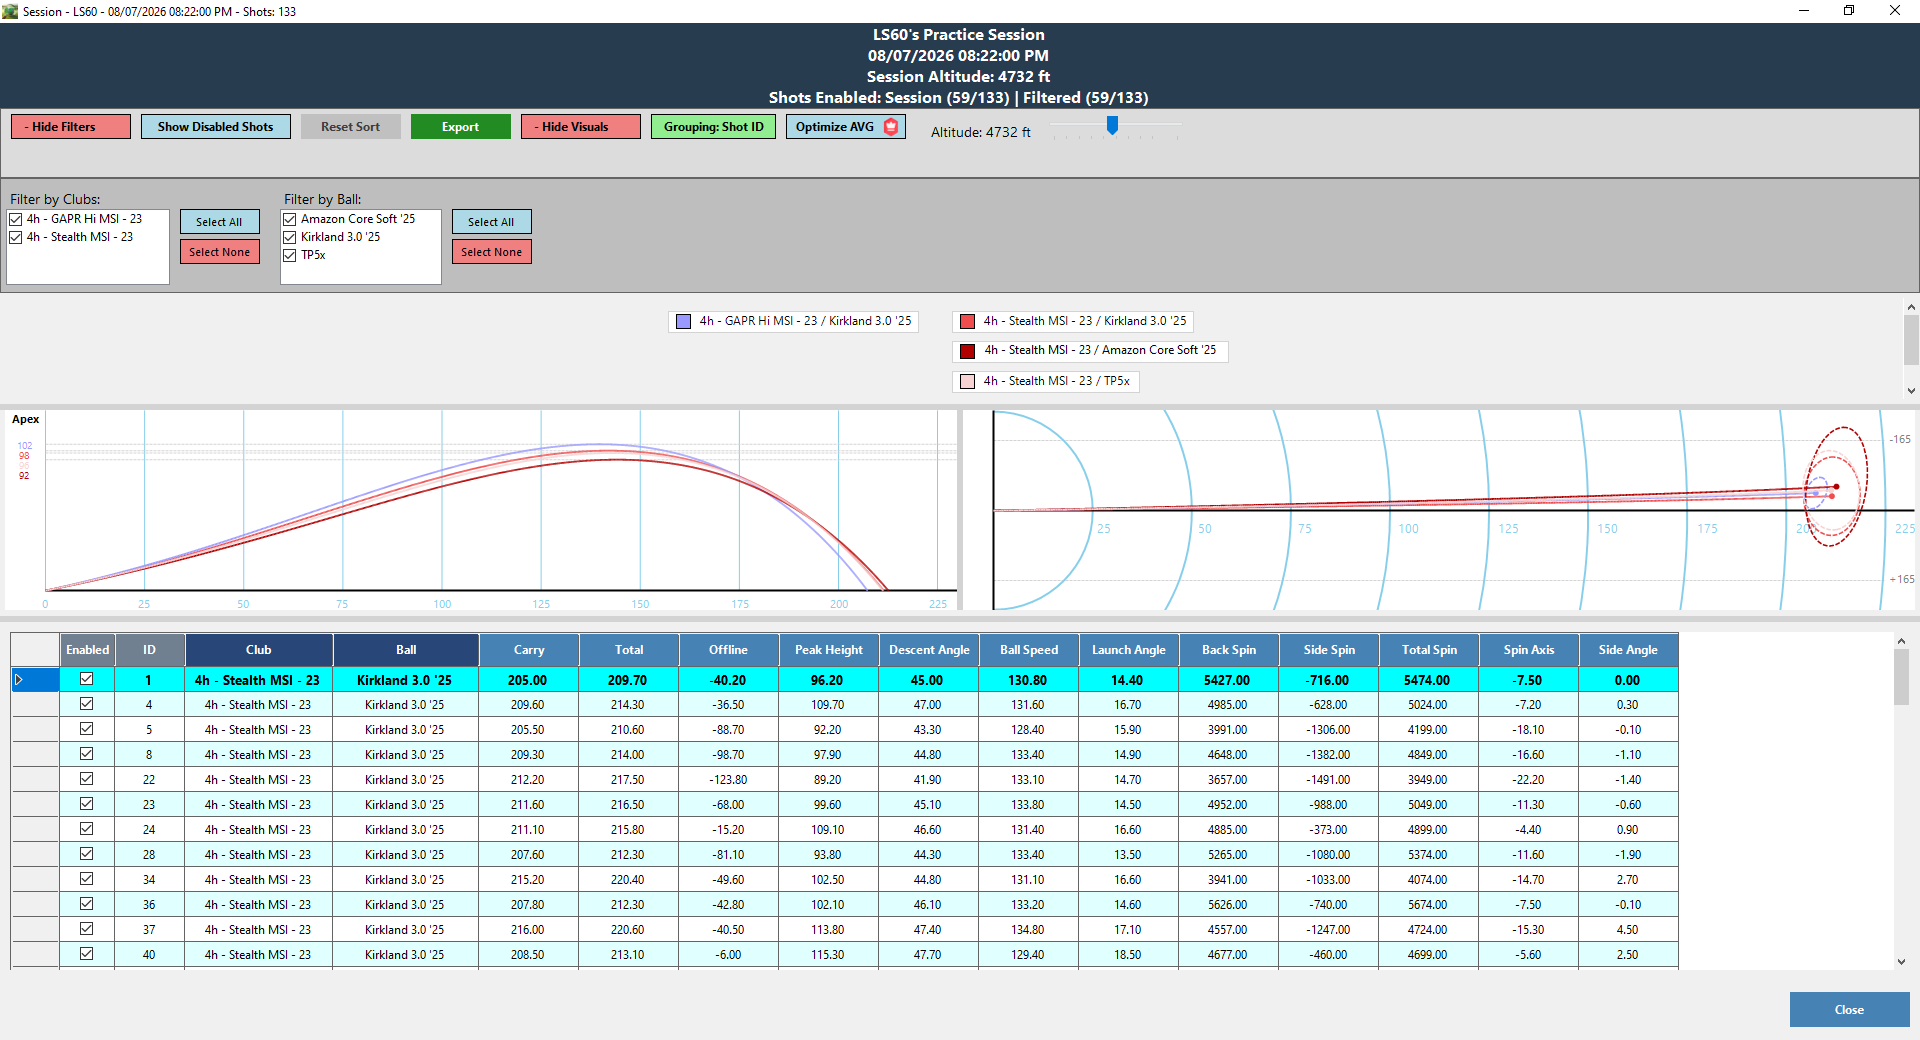Select All balls in ball filter
The width and height of the screenshot is (1920, 1040).
492,222
